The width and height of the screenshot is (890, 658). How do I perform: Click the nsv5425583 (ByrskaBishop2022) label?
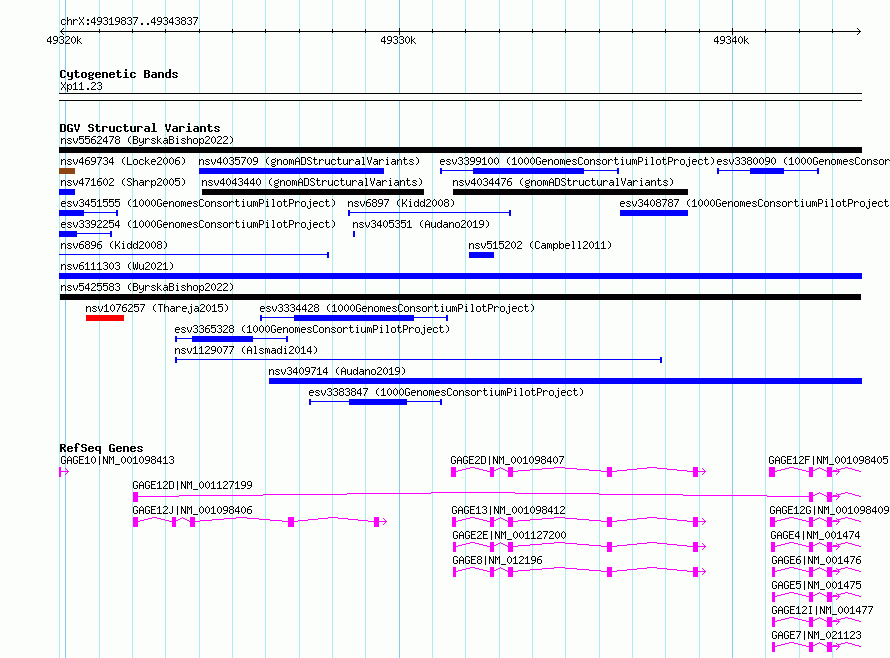click(x=146, y=287)
